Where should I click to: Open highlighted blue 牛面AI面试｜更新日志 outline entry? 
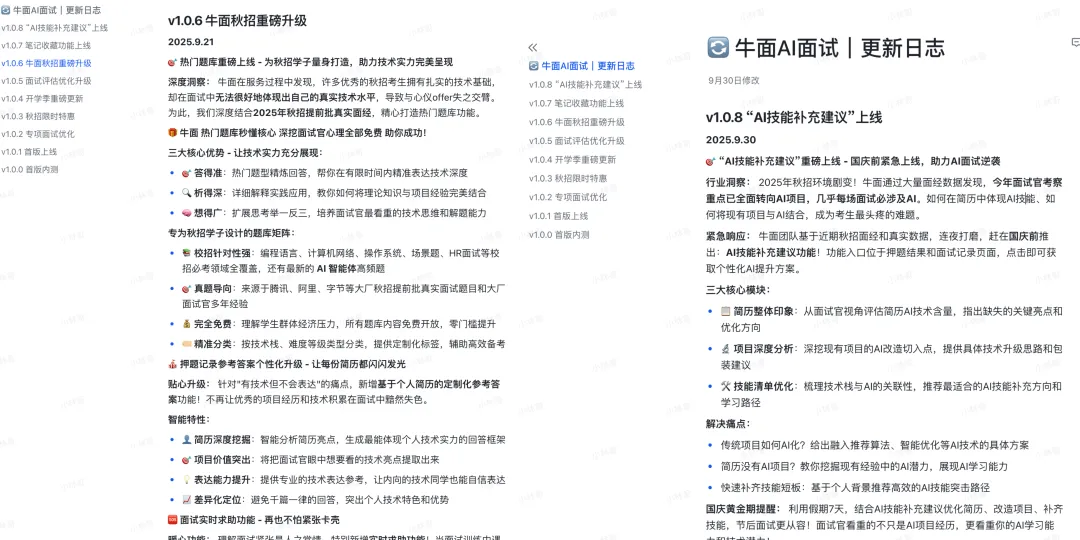(581, 66)
